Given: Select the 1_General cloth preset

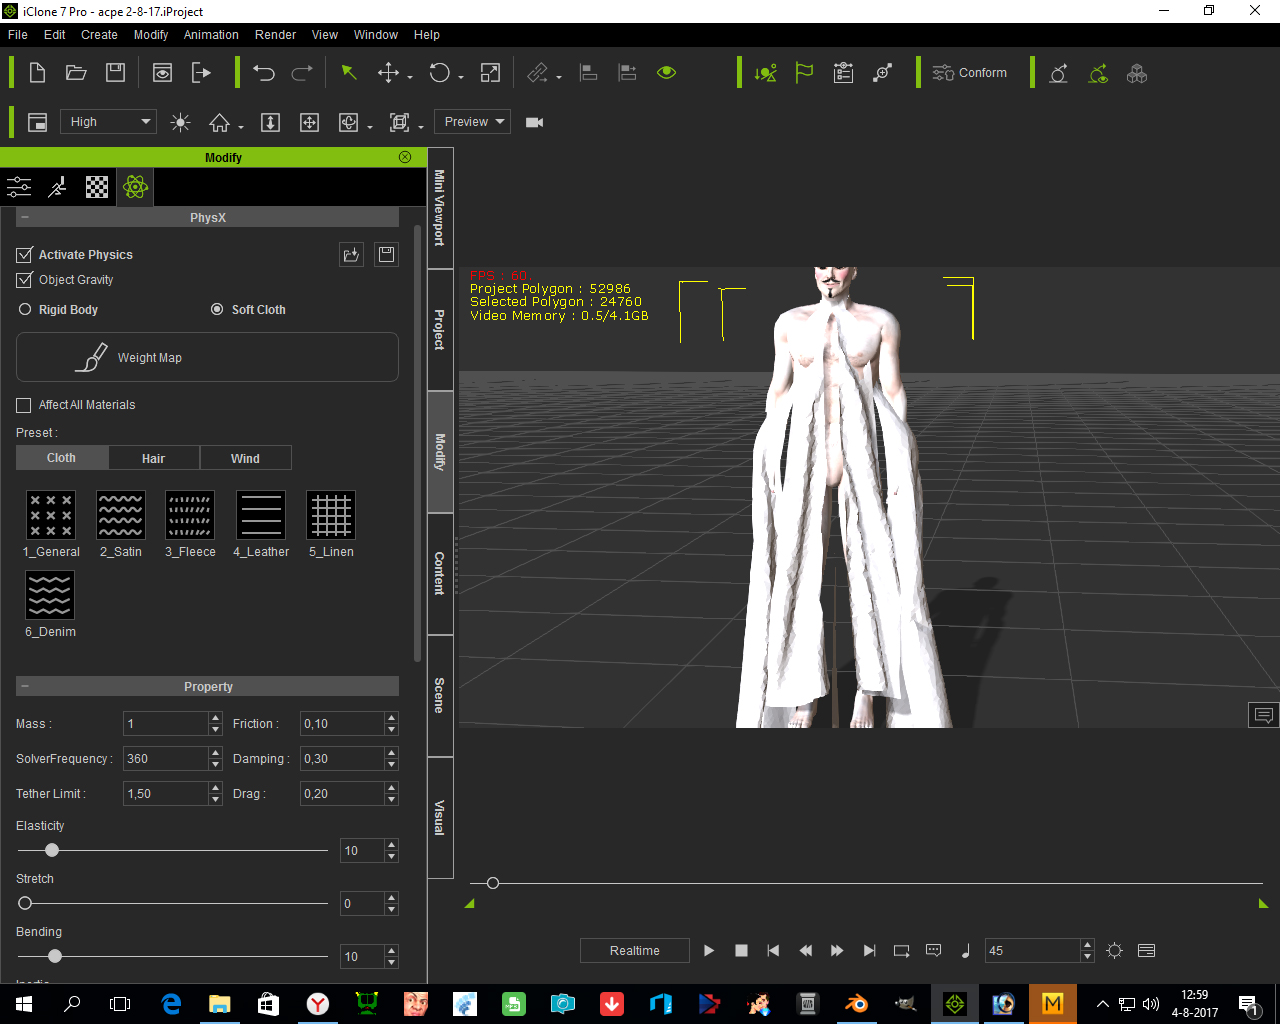Looking at the screenshot, I should pyautogui.click(x=50, y=515).
